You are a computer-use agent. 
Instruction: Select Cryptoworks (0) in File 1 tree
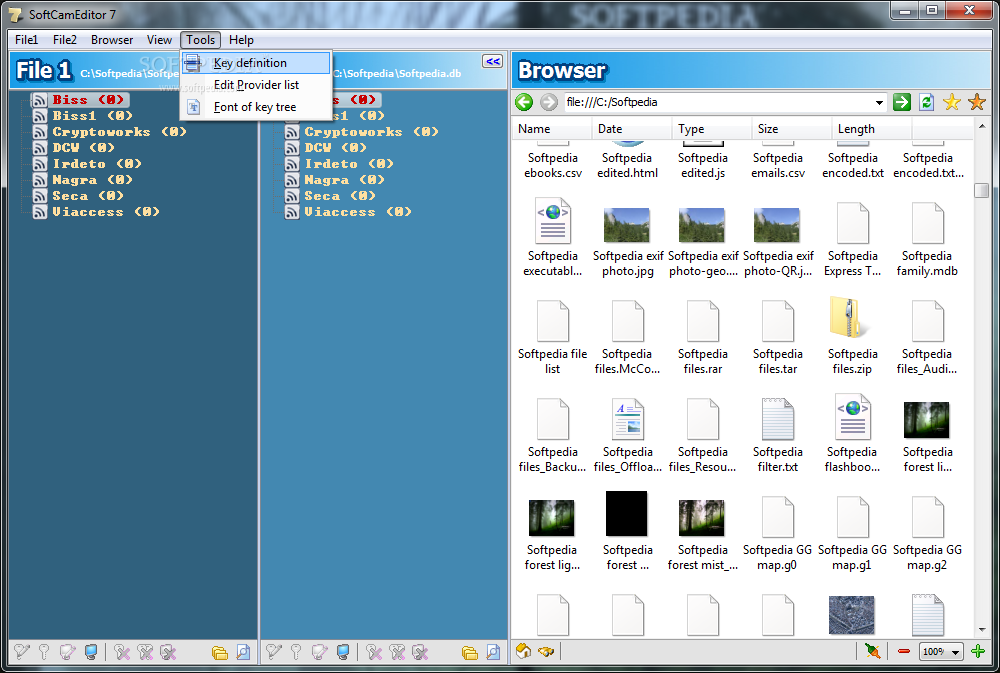(x=119, y=131)
